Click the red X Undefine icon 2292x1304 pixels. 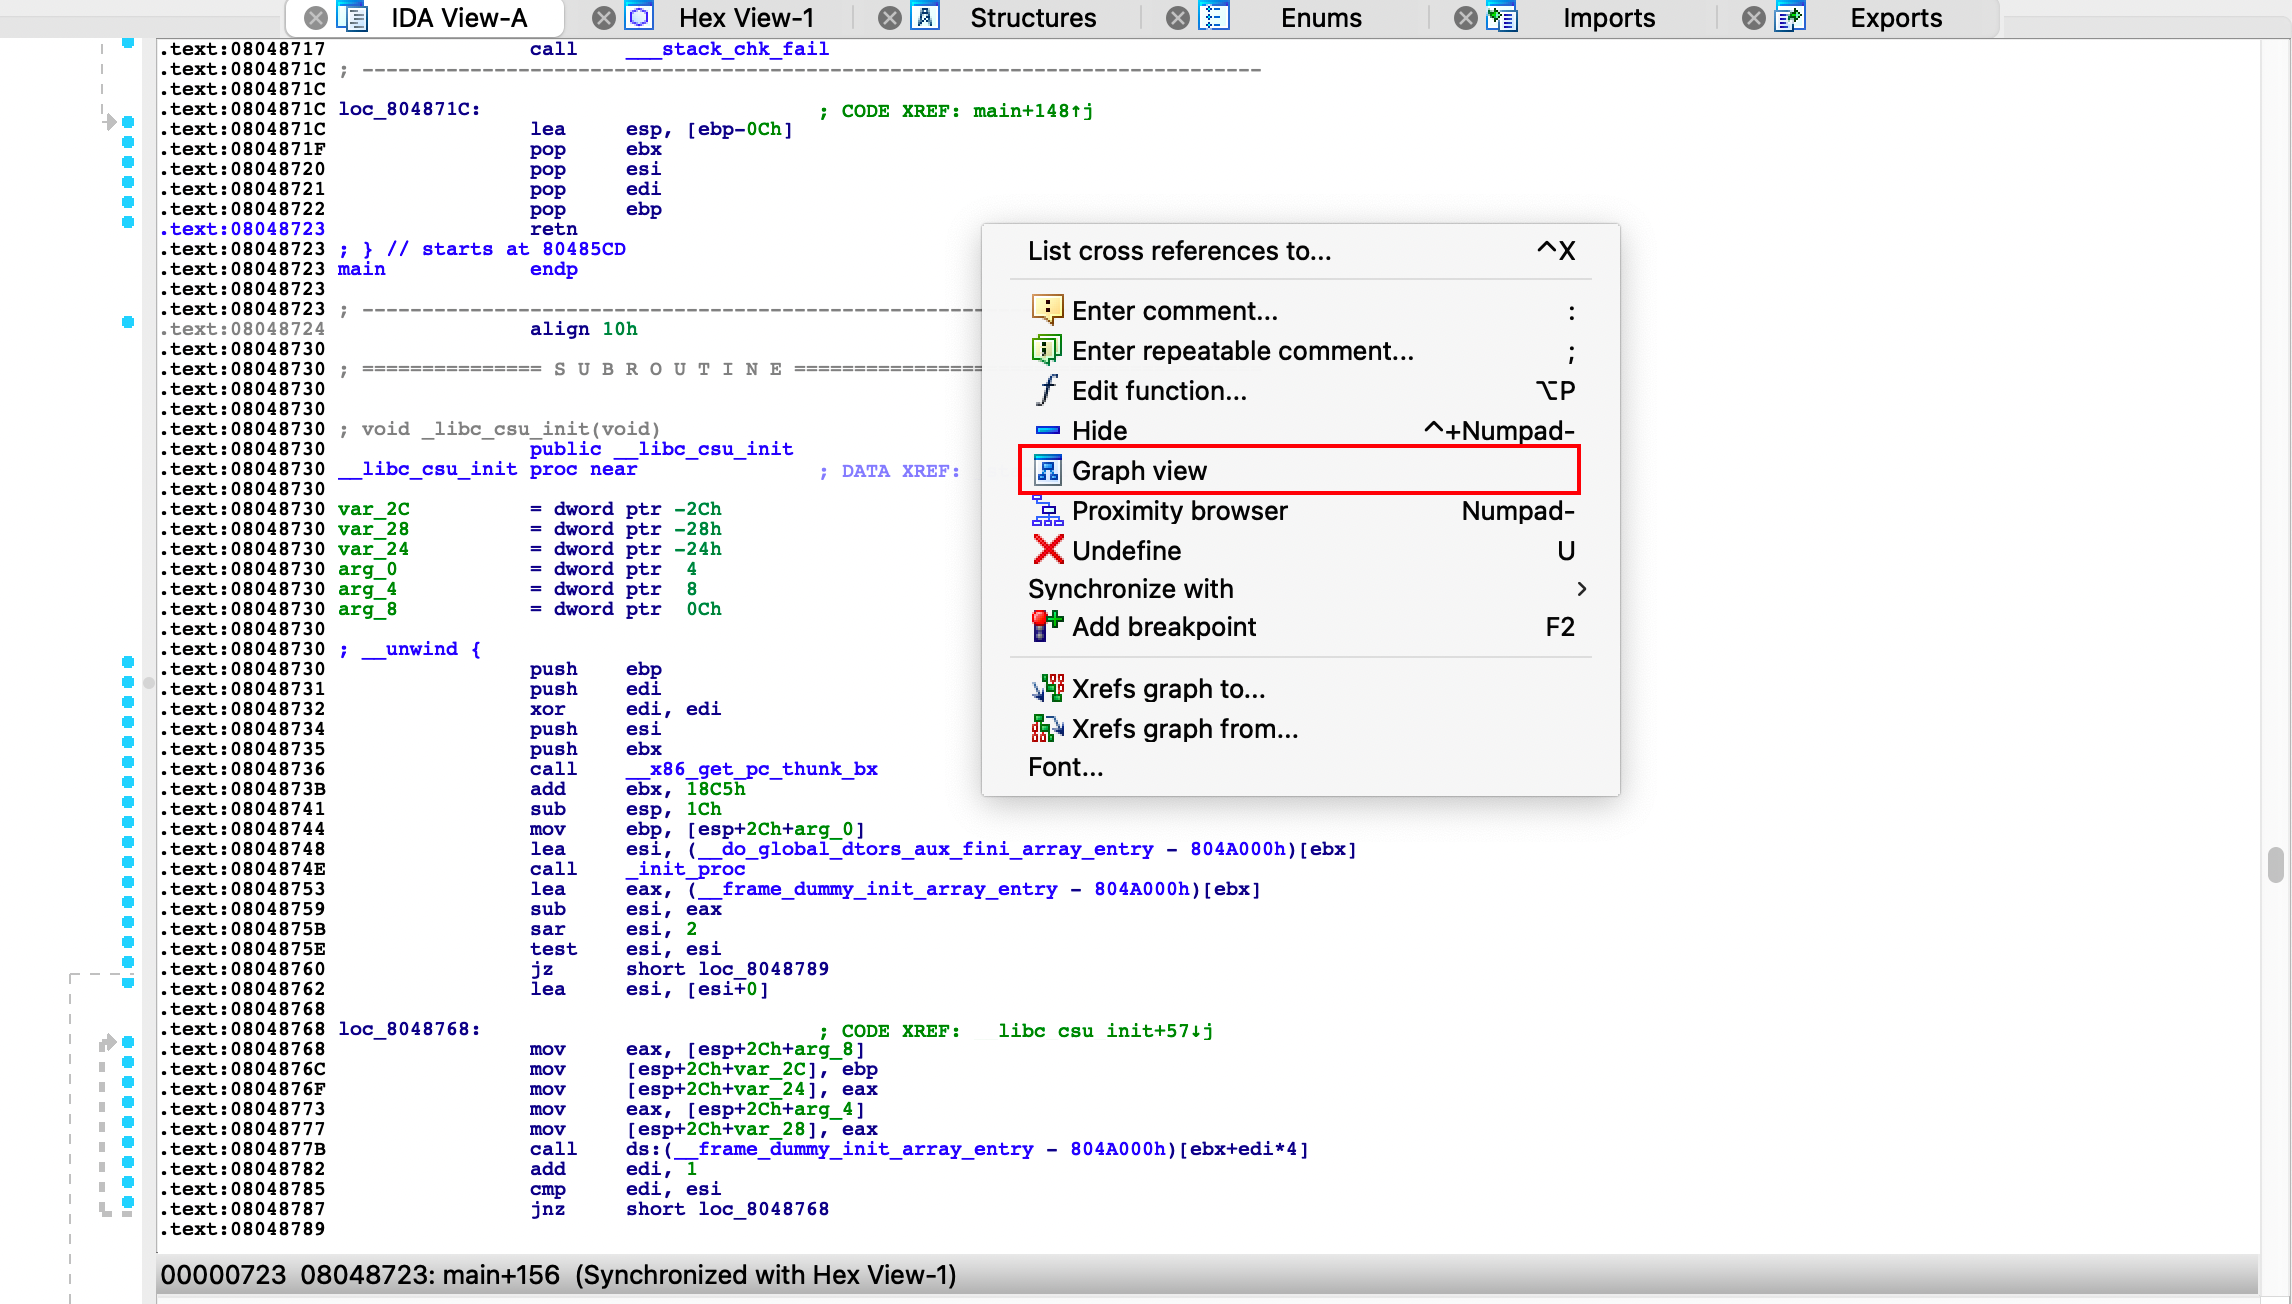(x=1047, y=550)
